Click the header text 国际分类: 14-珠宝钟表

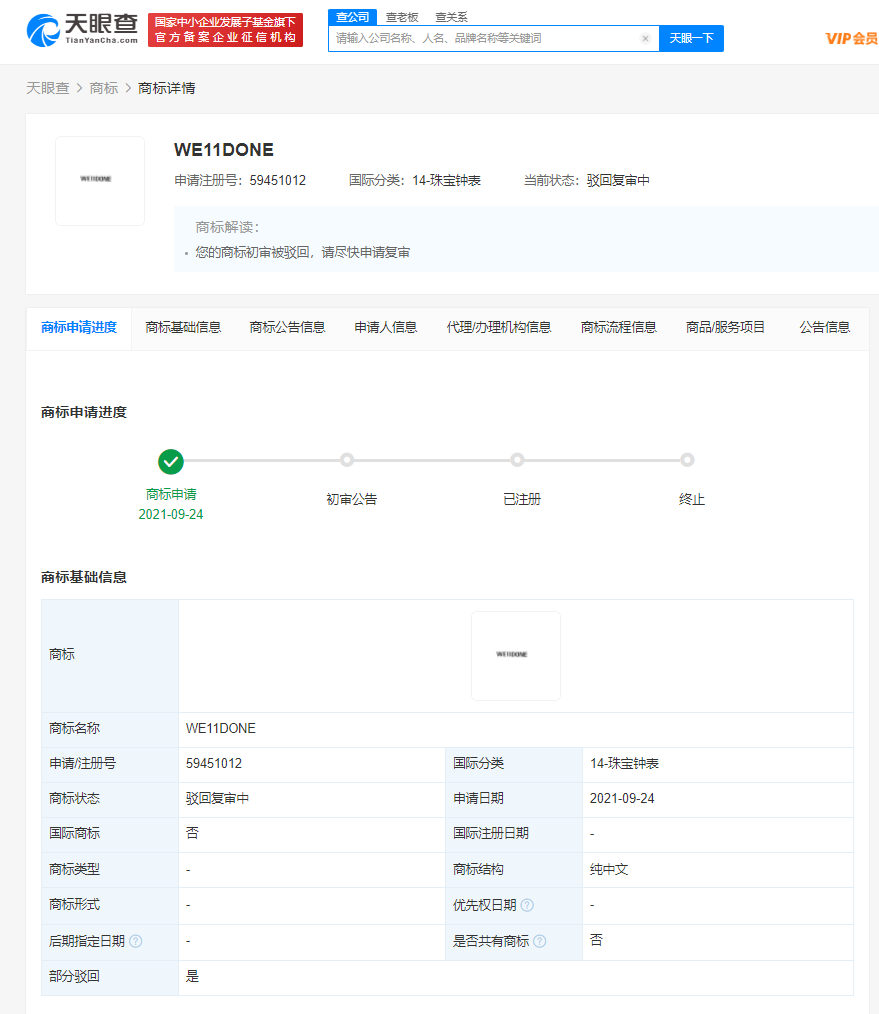pyautogui.click(x=415, y=180)
